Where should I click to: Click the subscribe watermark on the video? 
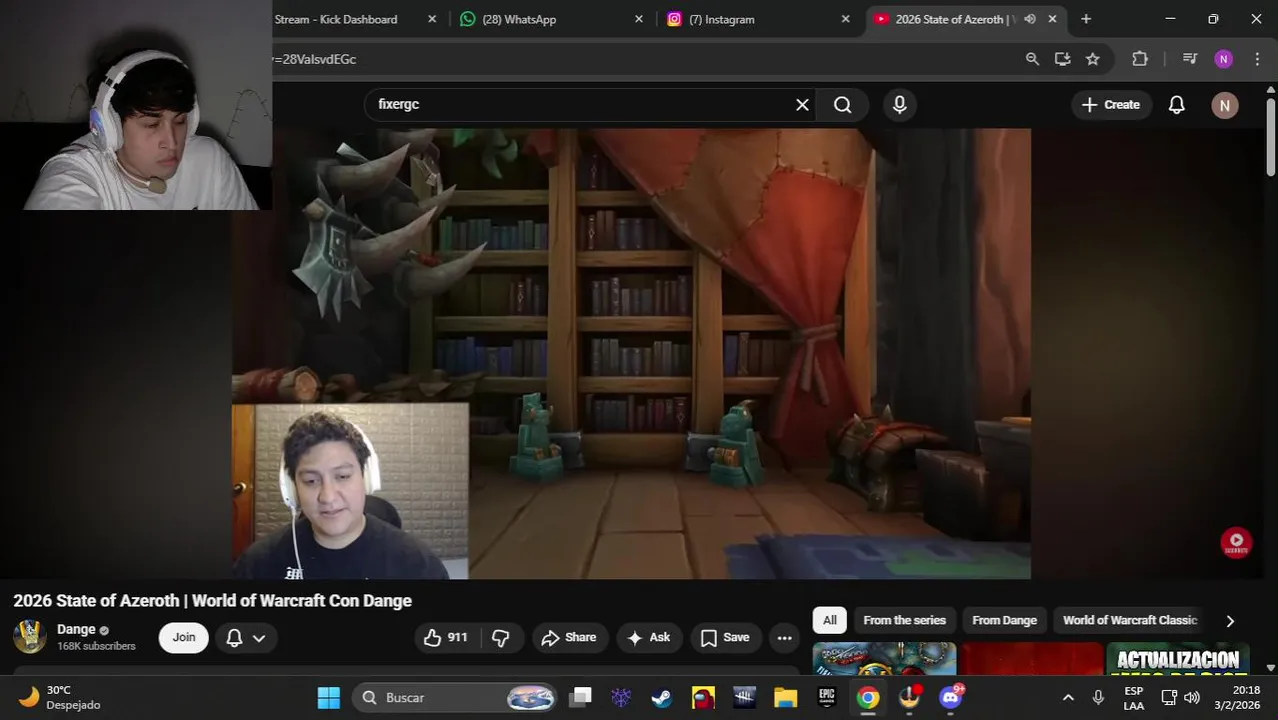coord(1236,542)
